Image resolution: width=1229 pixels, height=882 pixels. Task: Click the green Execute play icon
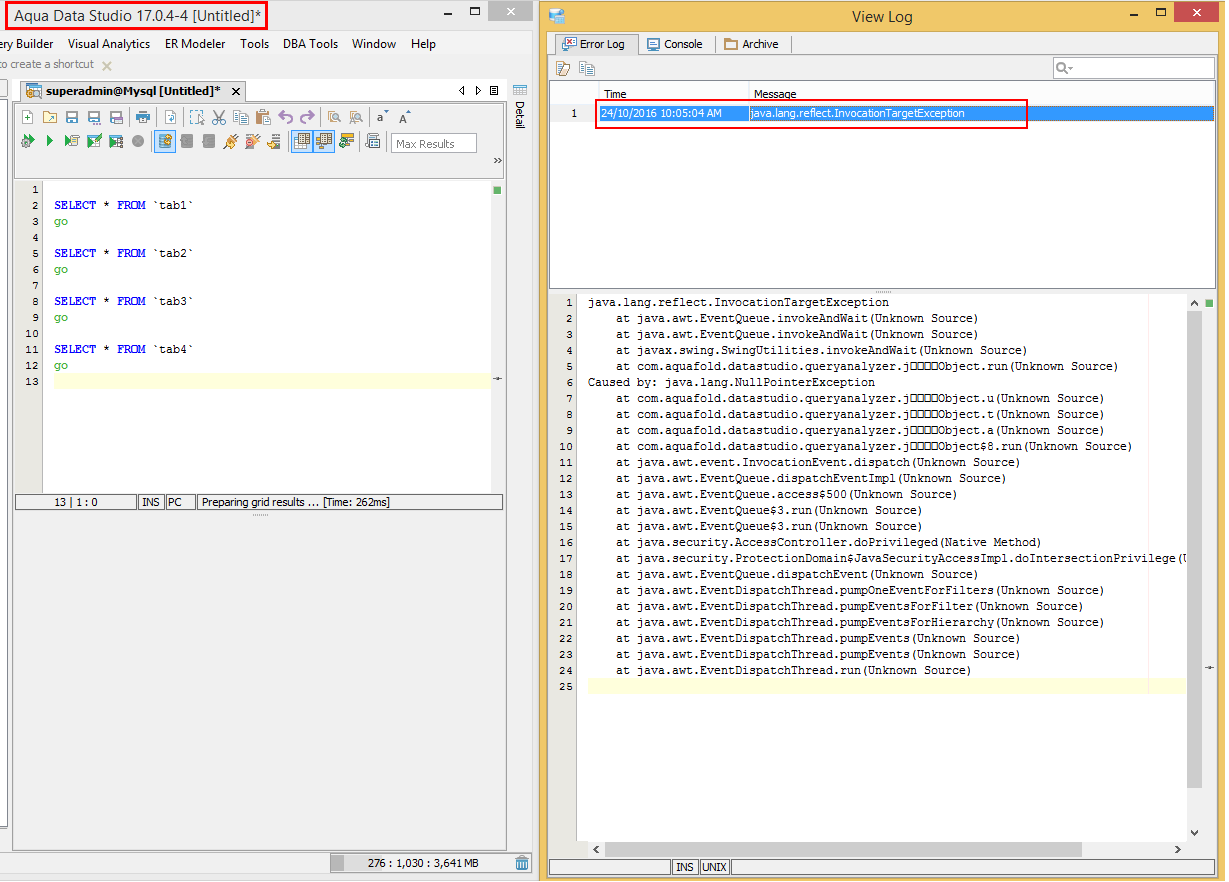[x=49, y=141]
